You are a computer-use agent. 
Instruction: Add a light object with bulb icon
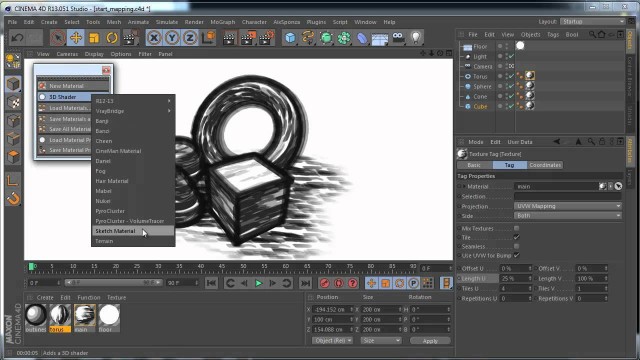416,38
